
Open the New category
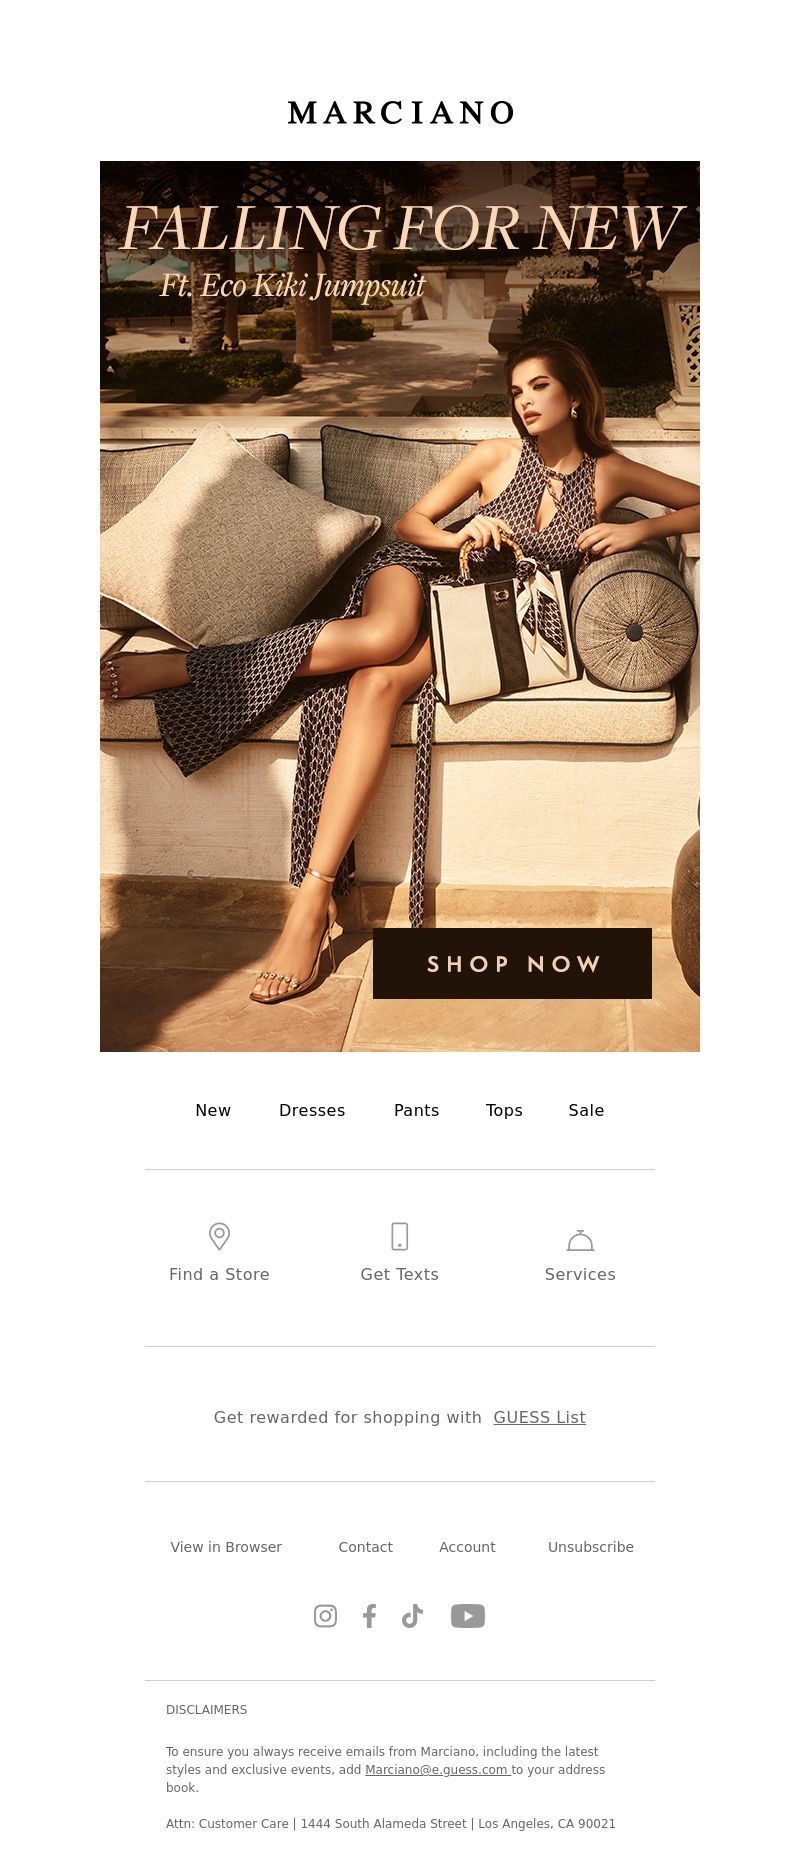pos(213,1110)
